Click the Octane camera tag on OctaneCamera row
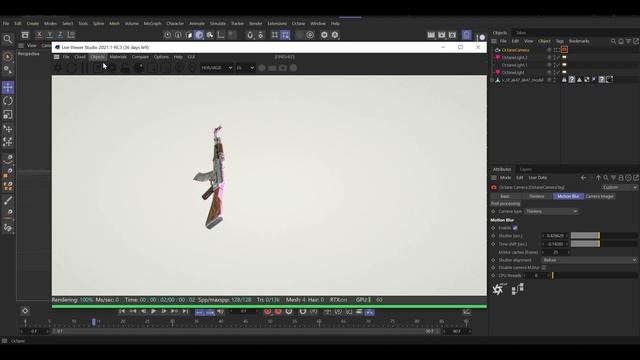 point(564,50)
